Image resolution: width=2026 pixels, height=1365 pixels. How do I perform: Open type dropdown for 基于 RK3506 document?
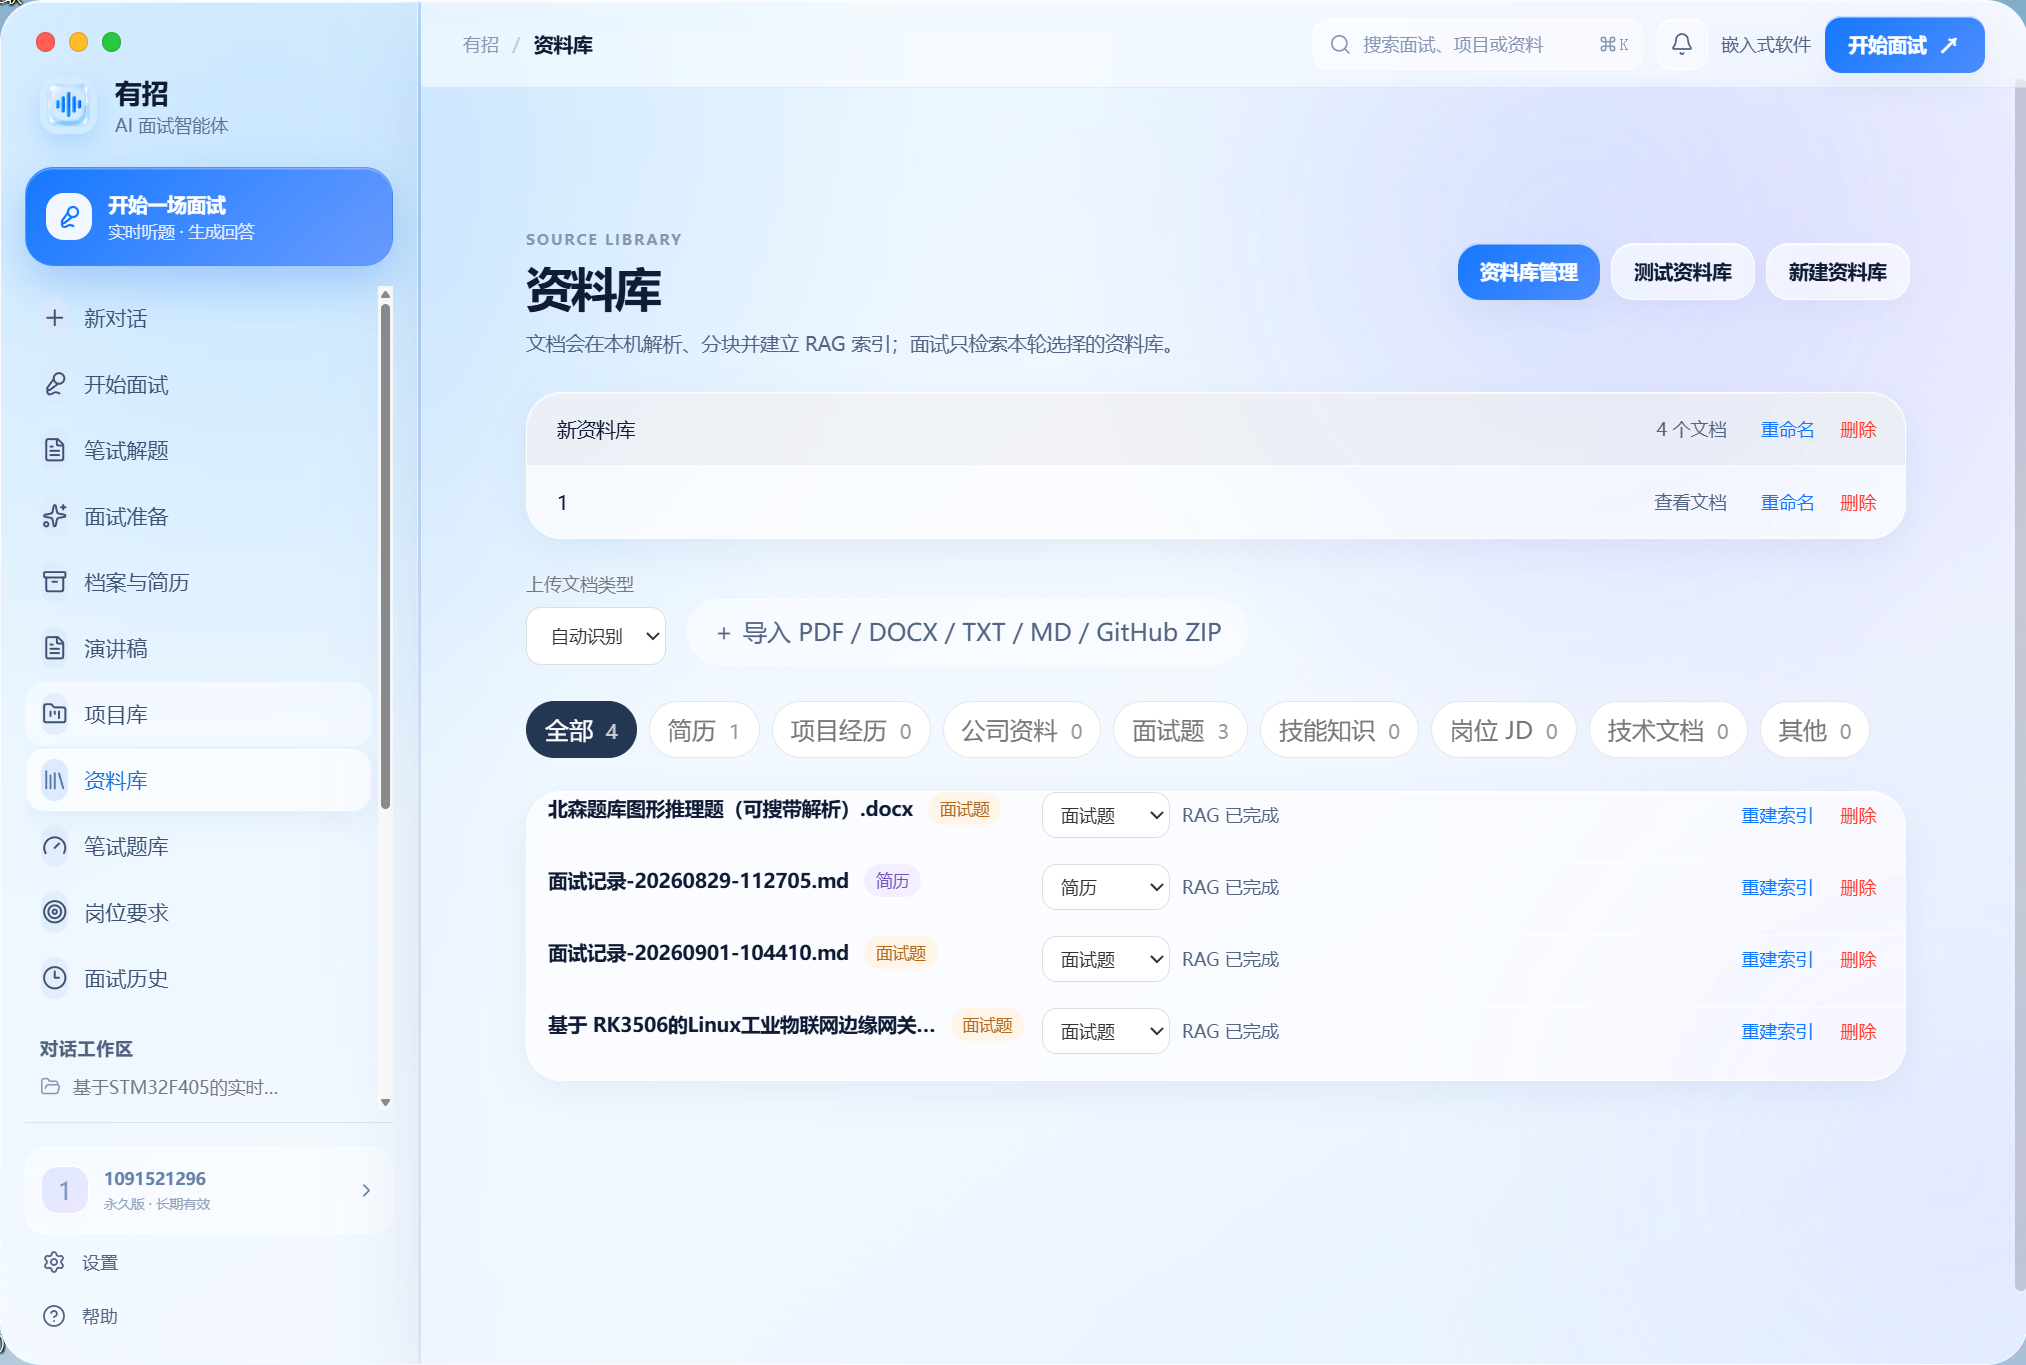[1105, 1031]
